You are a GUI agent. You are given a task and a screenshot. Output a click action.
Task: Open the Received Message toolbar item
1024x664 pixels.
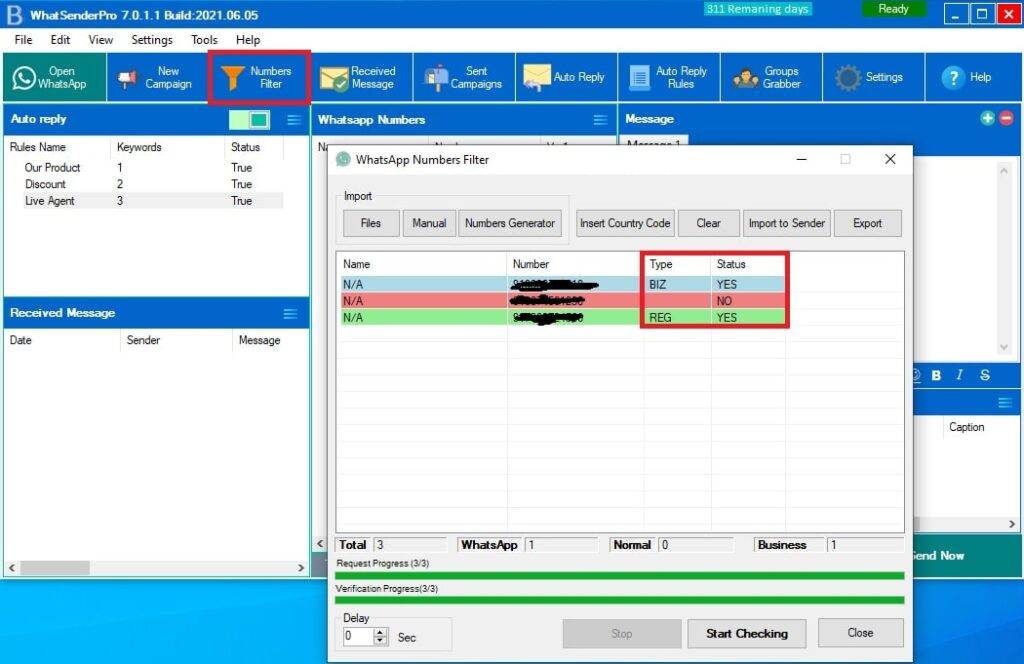(359, 78)
